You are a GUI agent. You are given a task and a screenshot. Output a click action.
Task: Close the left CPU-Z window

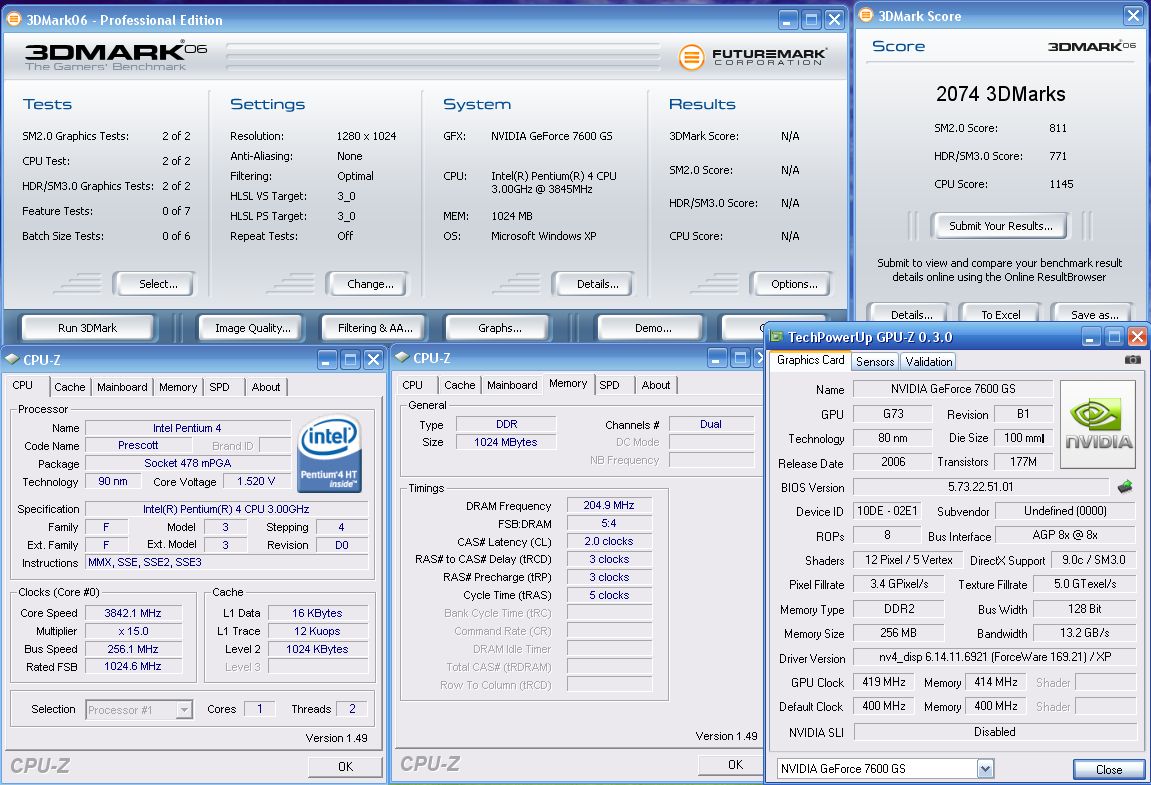click(374, 360)
